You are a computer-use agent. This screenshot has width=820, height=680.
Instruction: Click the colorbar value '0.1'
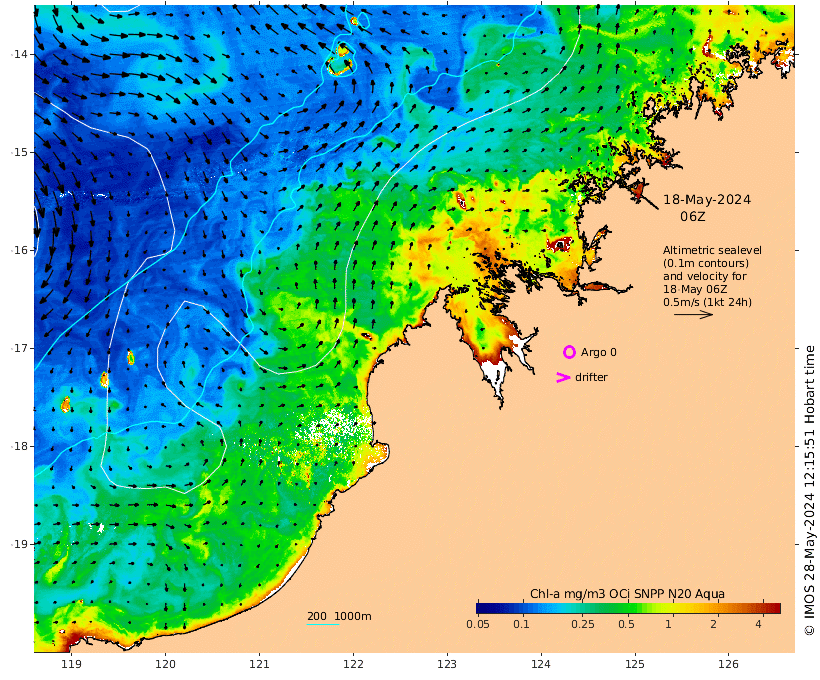click(521, 624)
